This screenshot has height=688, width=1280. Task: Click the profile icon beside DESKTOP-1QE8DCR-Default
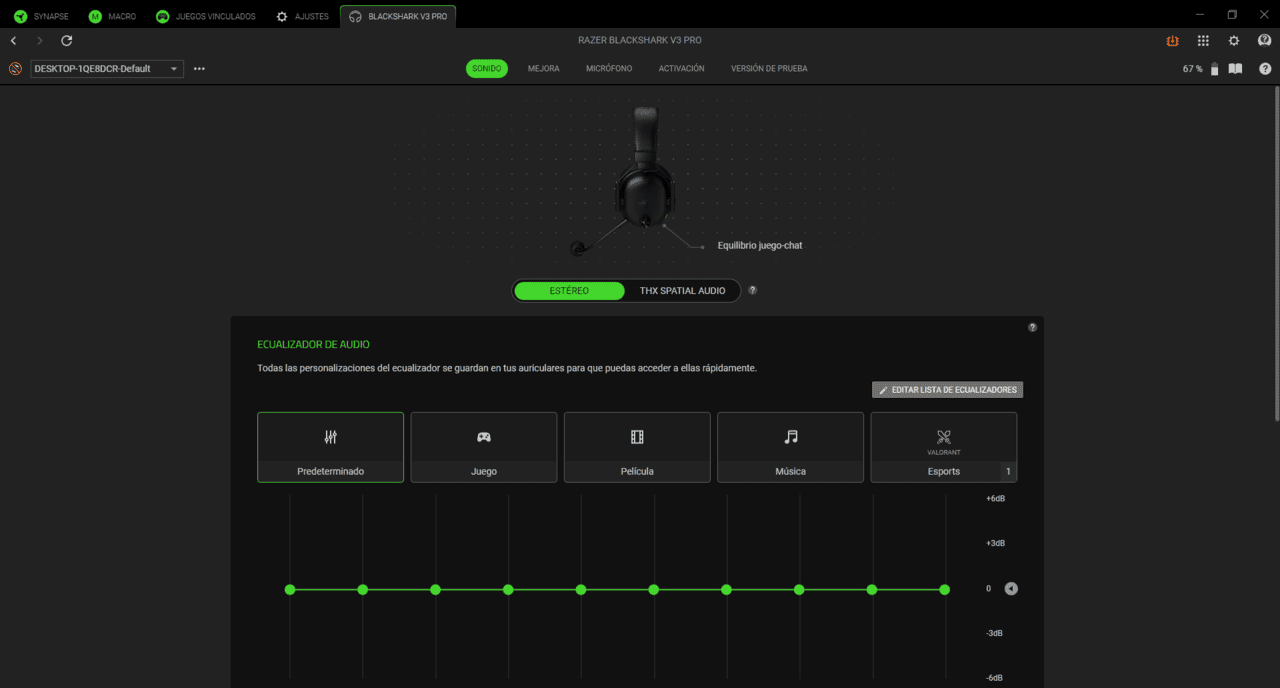[15, 69]
